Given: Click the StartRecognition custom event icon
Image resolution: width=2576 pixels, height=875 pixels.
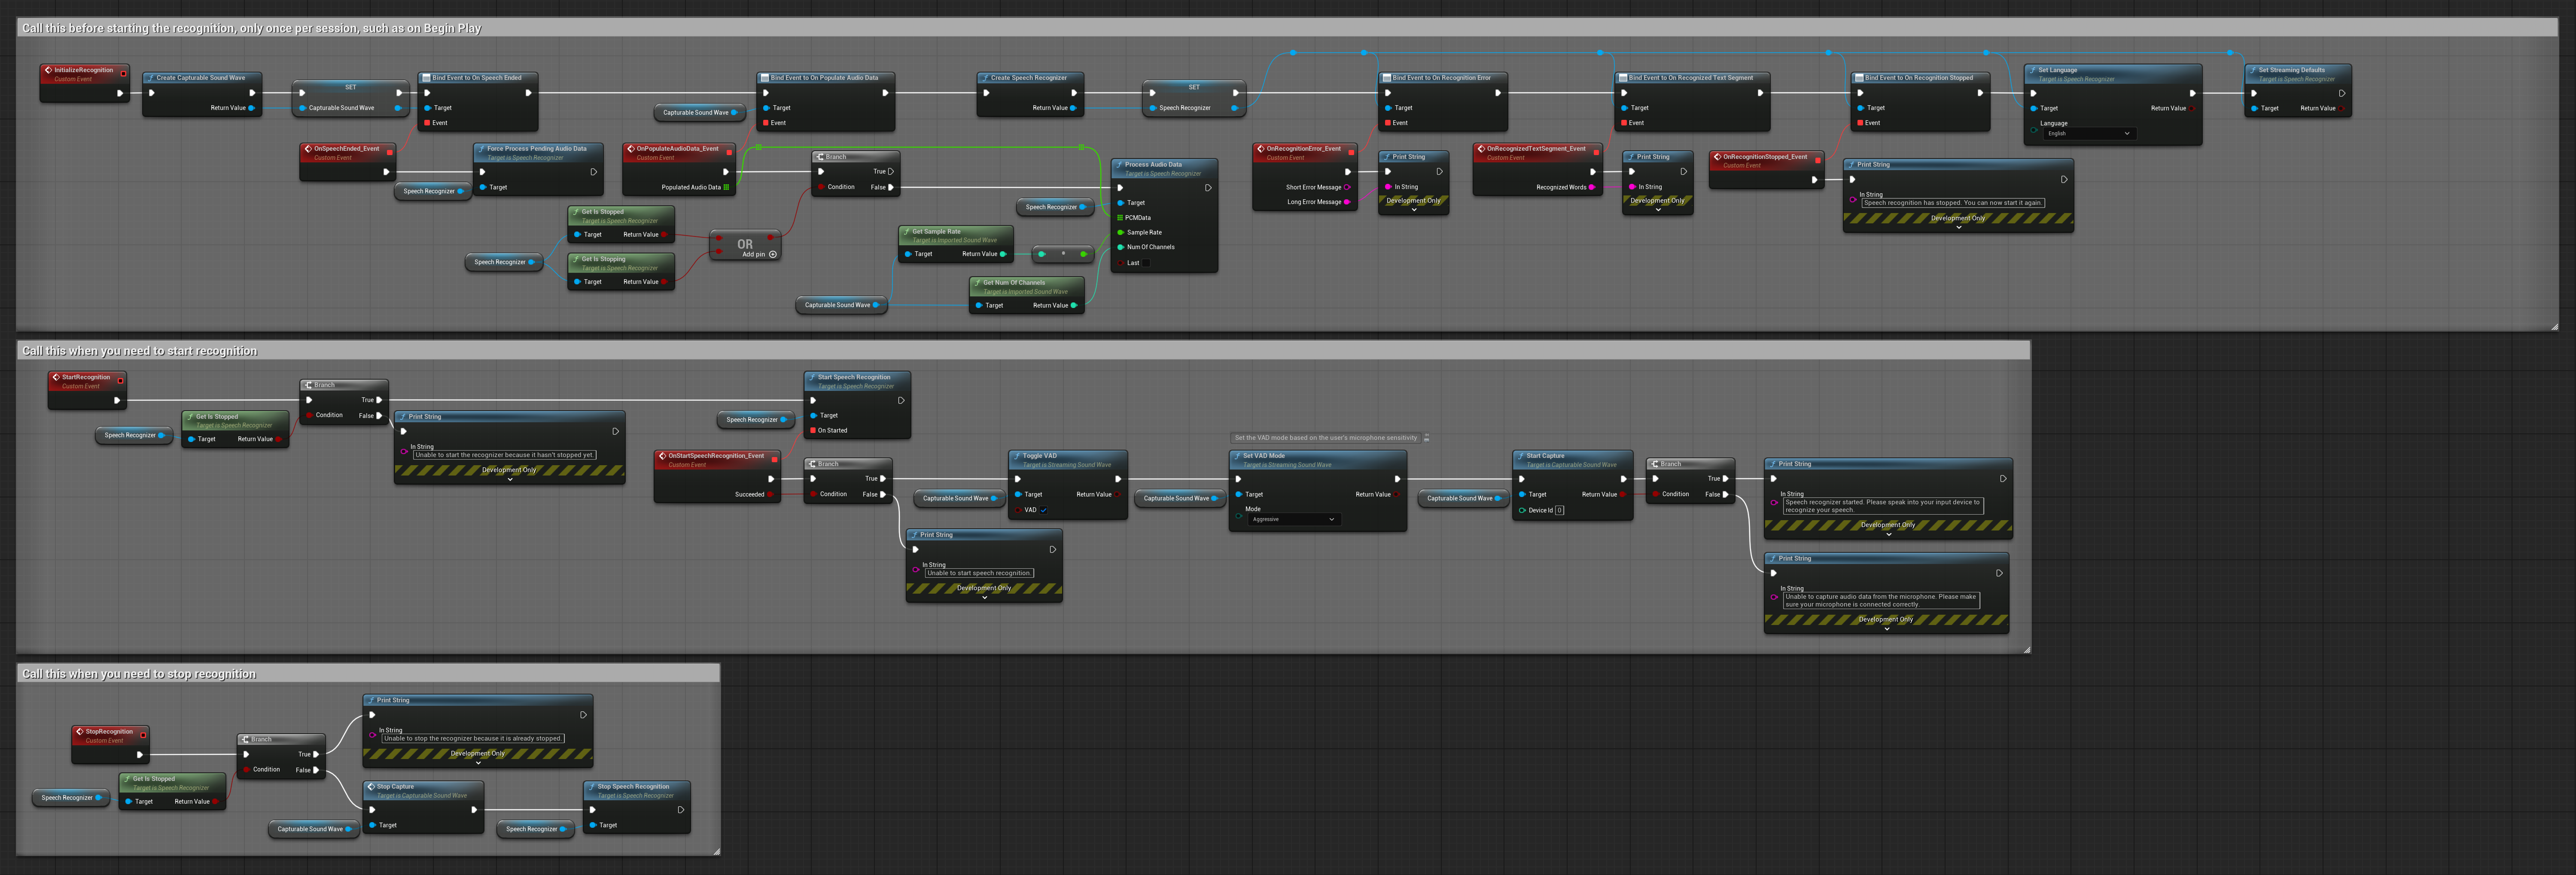Looking at the screenshot, I should 56,378.
